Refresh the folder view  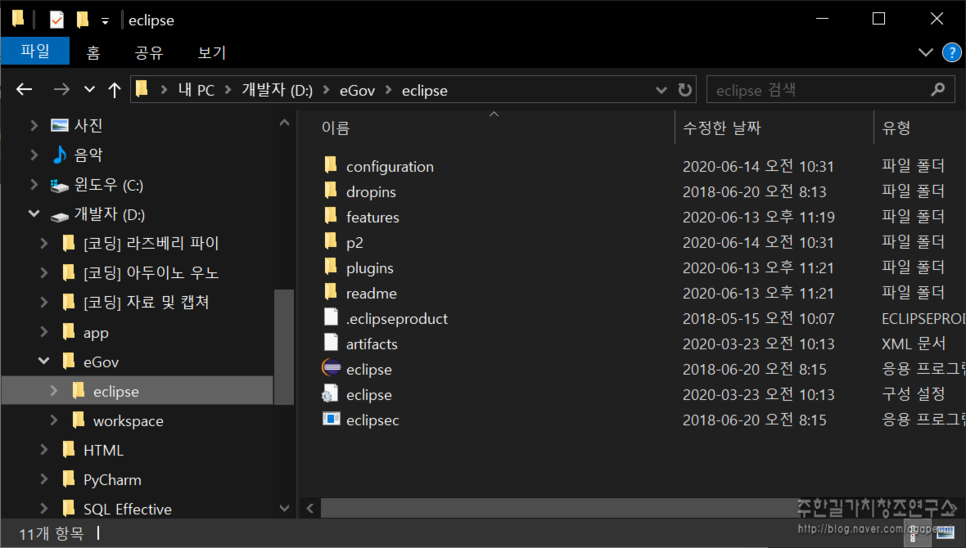(684, 90)
